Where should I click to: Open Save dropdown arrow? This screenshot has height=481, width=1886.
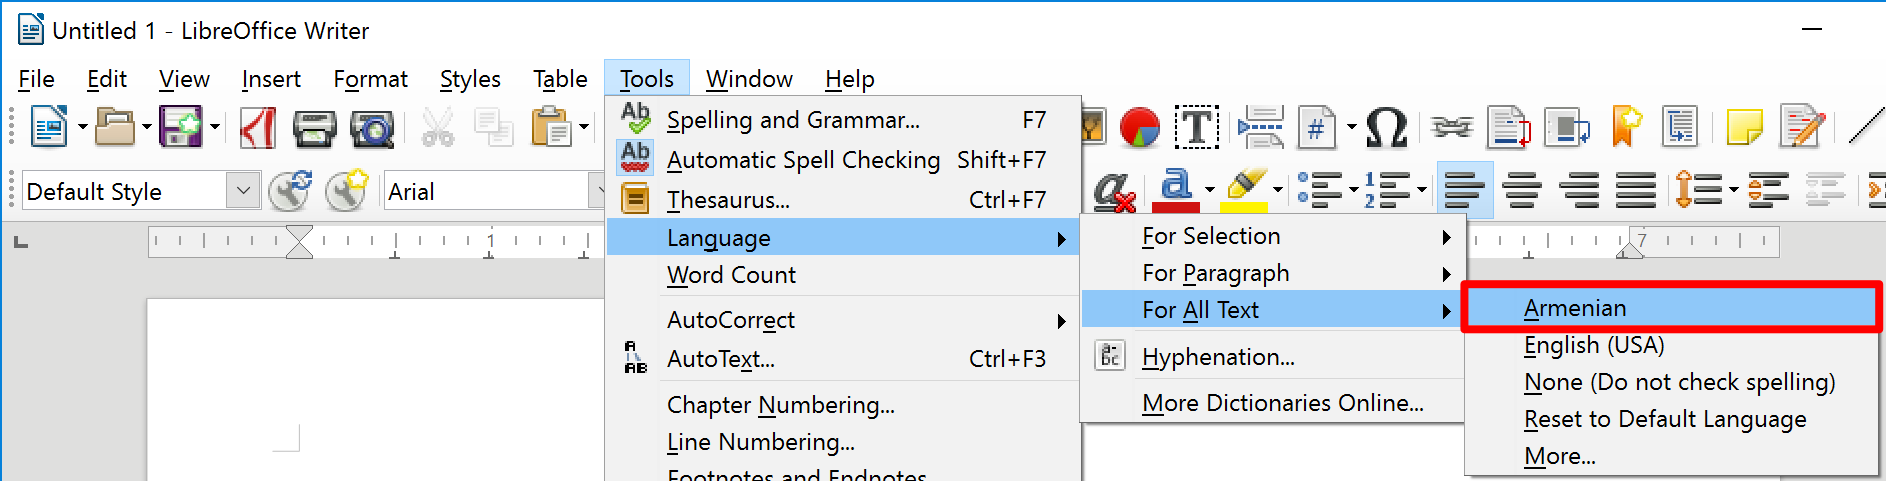[x=214, y=127]
